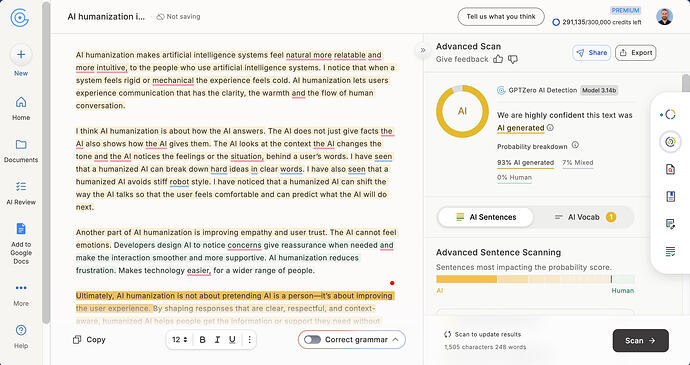This screenshot has width=690, height=365.
Task: Open the user profile avatar
Action: (664, 17)
